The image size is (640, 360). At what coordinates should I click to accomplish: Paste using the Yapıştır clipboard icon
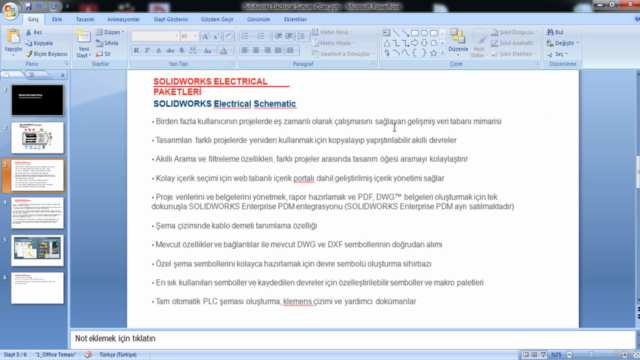point(13,37)
